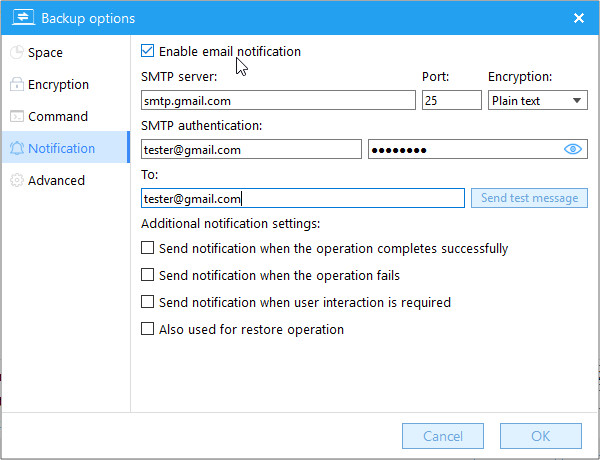Enable notification when operation completes successfully
This screenshot has height=460, width=600.
click(x=148, y=248)
